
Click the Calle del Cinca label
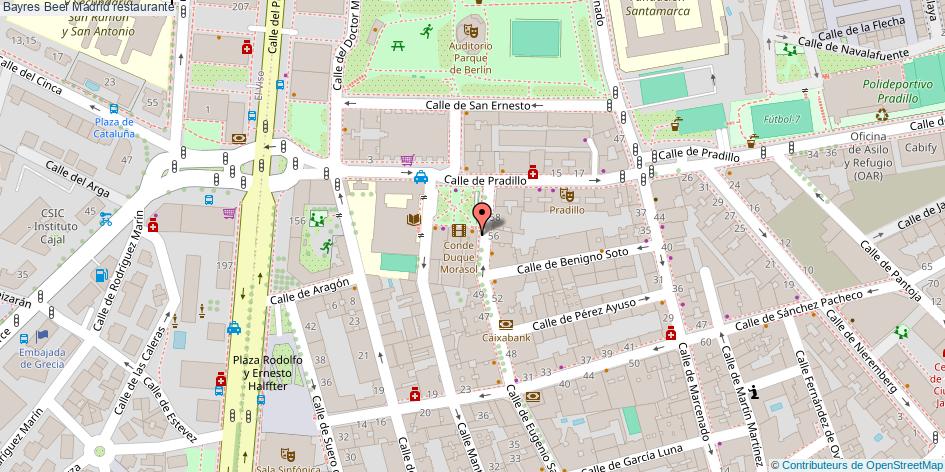32,77
